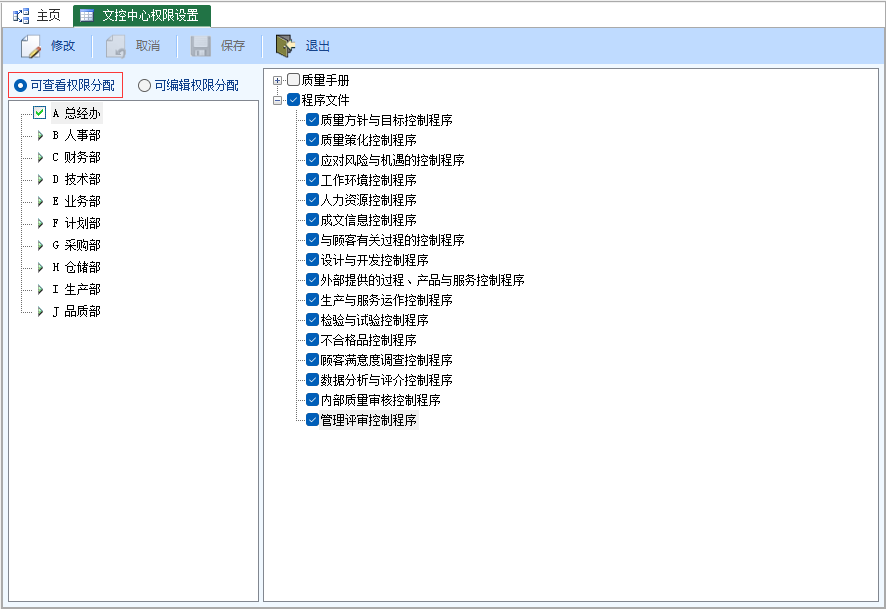Viewport: 886px width, 609px height.
Task: Uncheck 质量策化控制程序 checkbox
Action: click(x=312, y=140)
